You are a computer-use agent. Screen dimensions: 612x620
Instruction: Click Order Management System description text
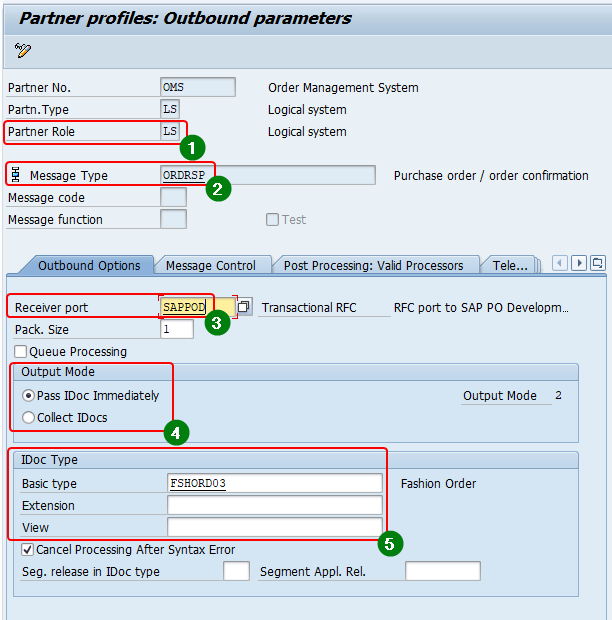343,87
